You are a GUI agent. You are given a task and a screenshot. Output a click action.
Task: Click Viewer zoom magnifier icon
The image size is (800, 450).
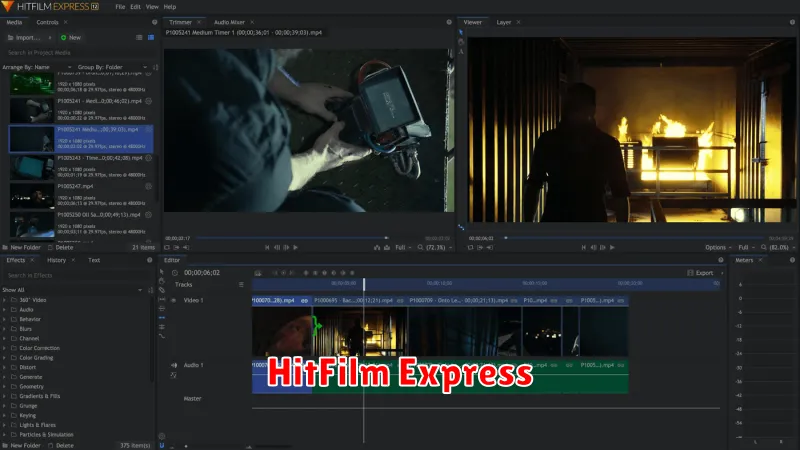[764, 247]
